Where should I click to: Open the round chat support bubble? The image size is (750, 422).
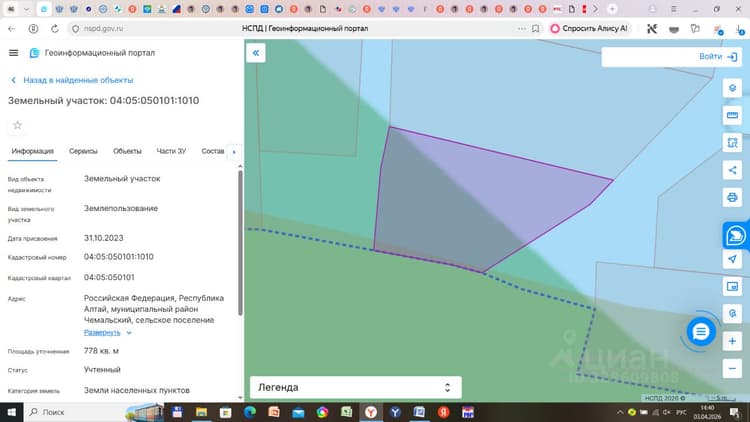point(701,332)
